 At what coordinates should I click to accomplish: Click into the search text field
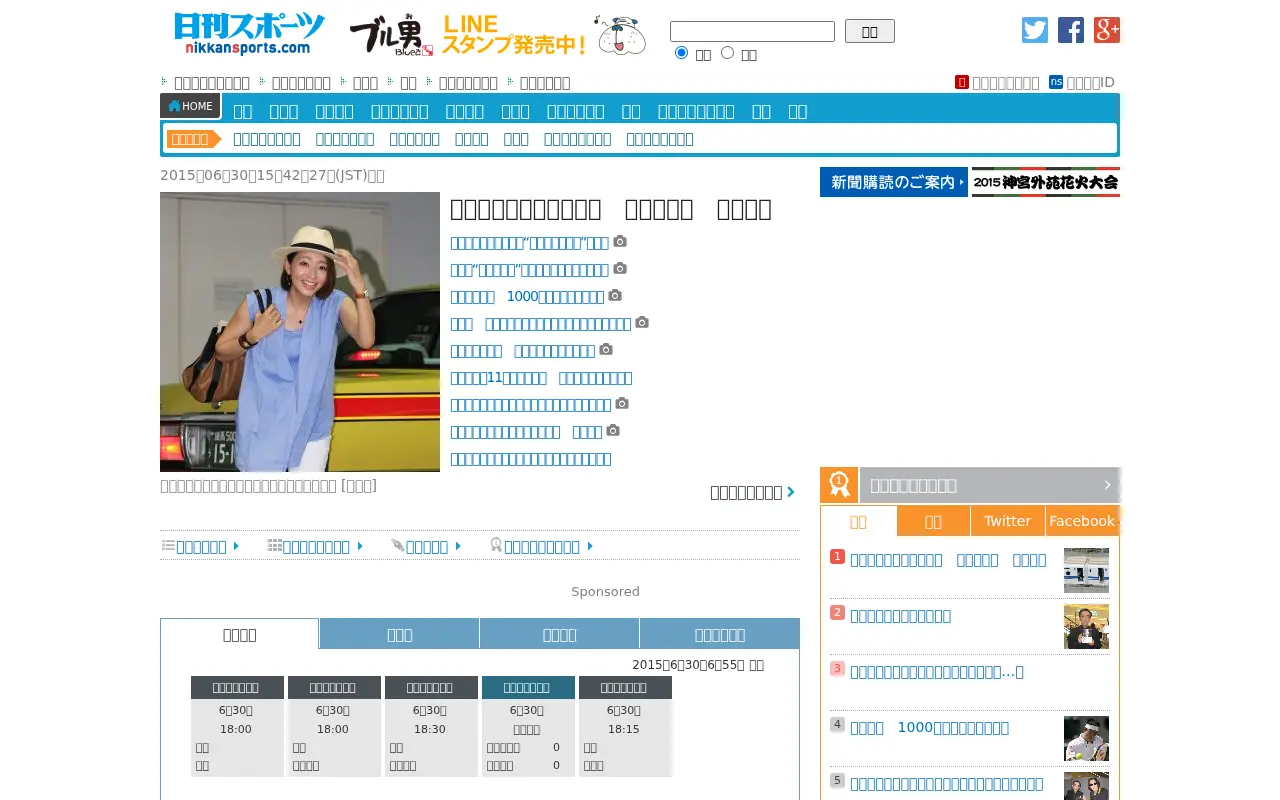[752, 31]
